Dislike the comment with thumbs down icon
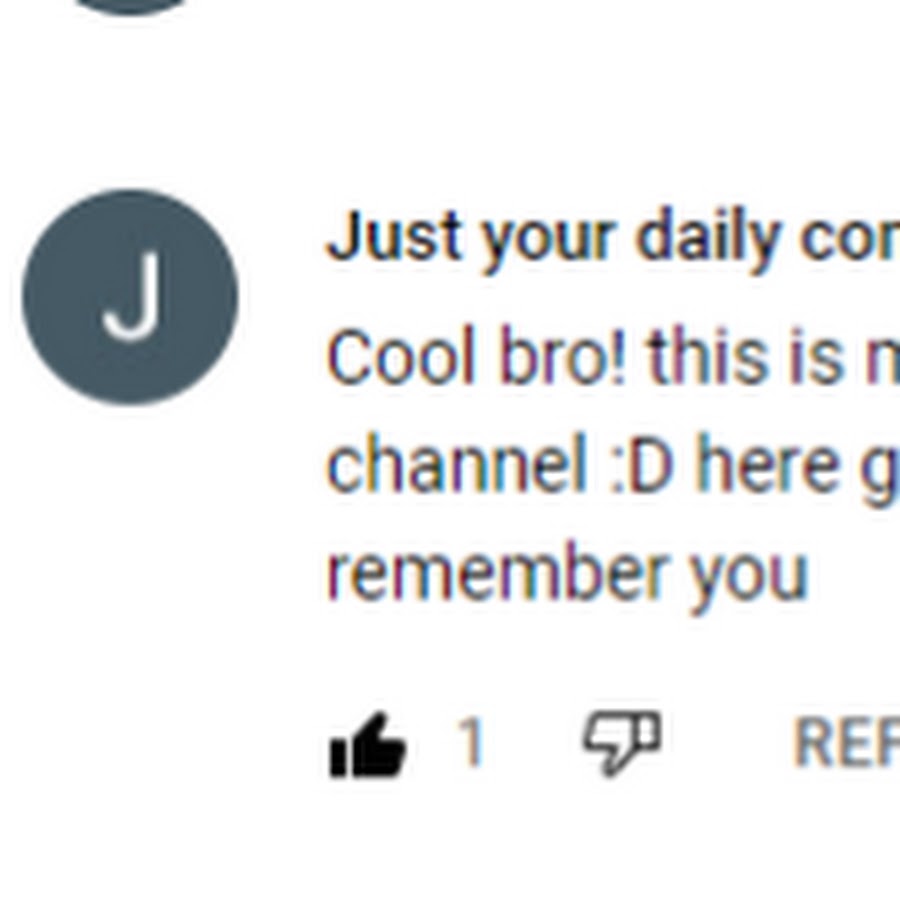Image resolution: width=900 pixels, height=900 pixels. pos(622,743)
